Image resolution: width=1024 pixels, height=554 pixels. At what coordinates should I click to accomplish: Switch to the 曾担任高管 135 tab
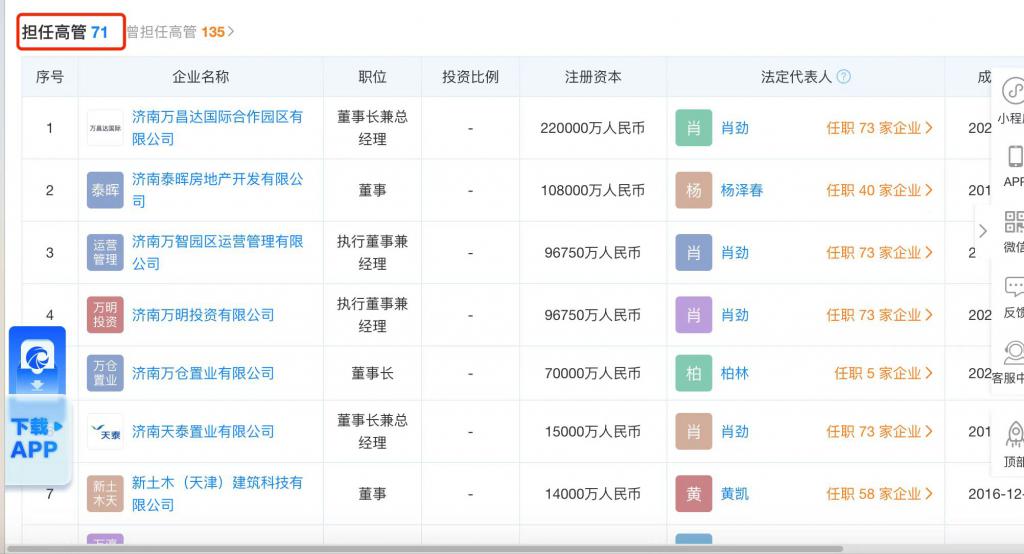(x=178, y=32)
